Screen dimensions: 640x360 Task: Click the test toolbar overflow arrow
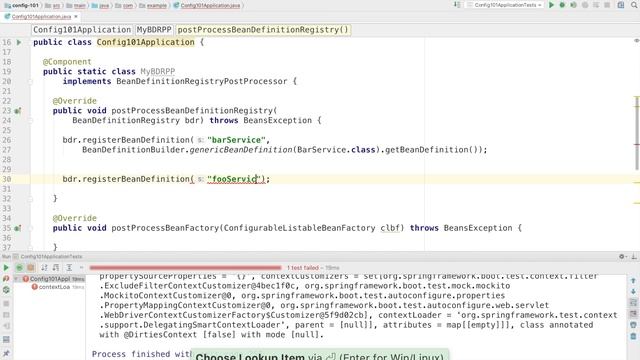click(81, 268)
